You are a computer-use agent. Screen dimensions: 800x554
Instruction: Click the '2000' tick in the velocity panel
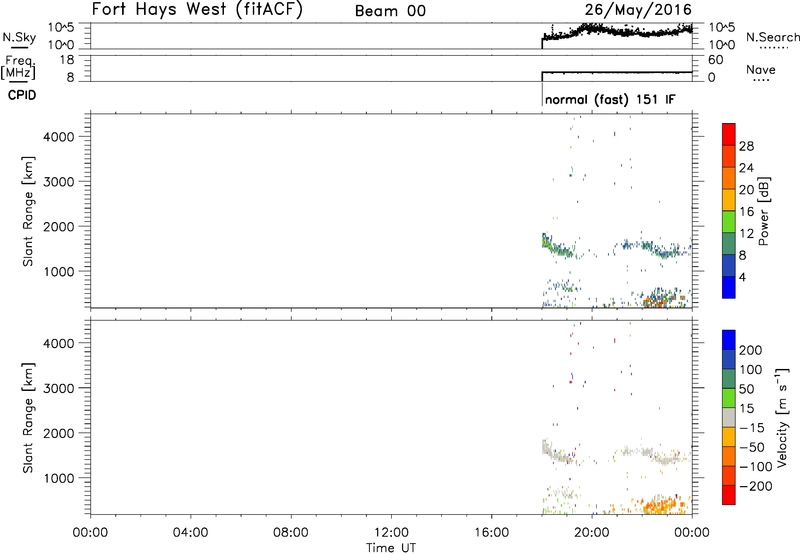point(58,433)
